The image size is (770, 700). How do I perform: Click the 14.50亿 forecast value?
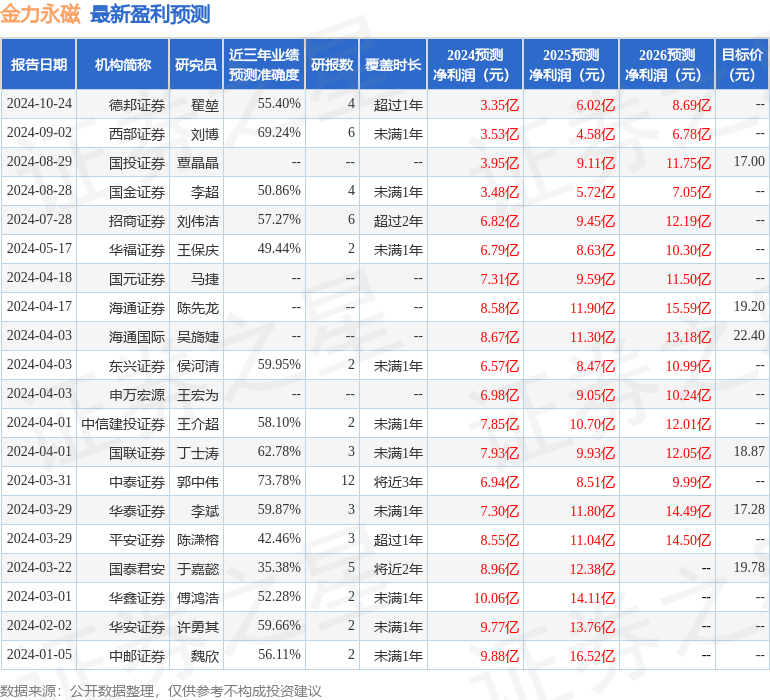point(688,539)
